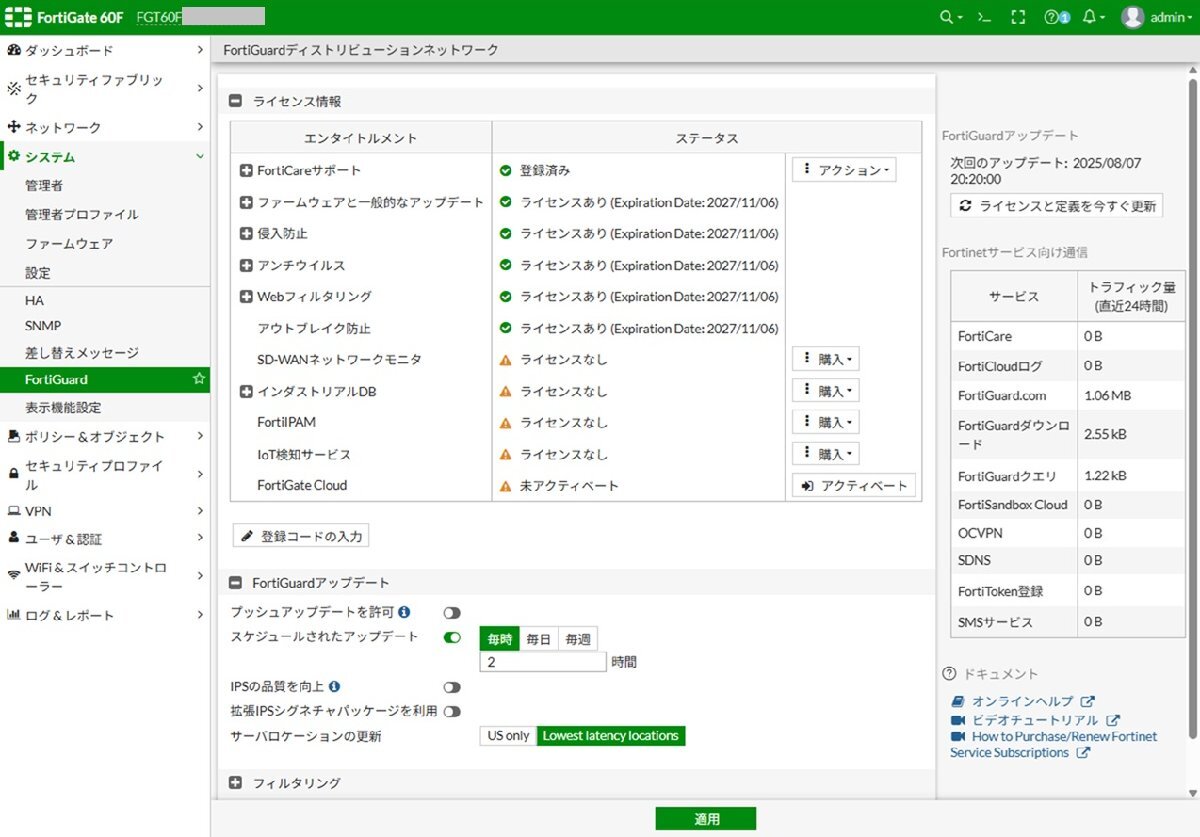Expand ファームウェアと一般的なアップデート row
The width and height of the screenshot is (1200, 837).
pos(246,203)
